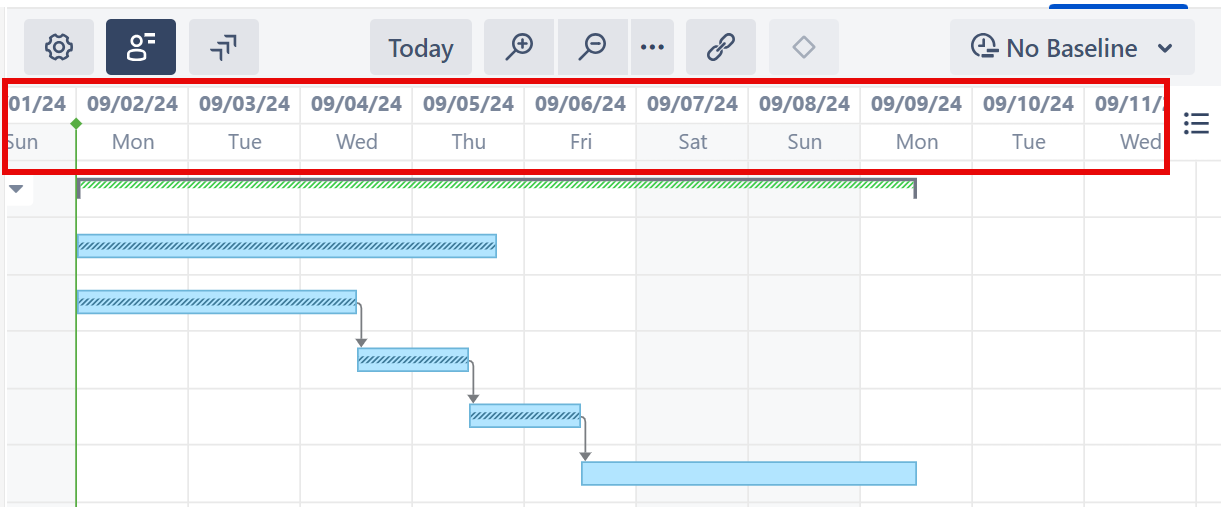The image size is (1221, 507).
Task: Collapse the summary row triangle
Action: point(17,188)
